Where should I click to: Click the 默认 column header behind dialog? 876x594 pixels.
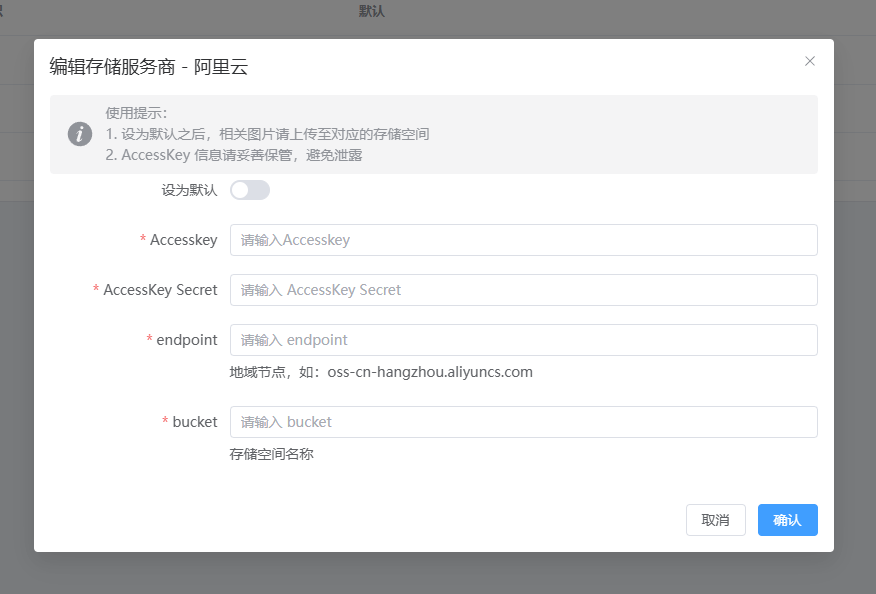tap(372, 11)
